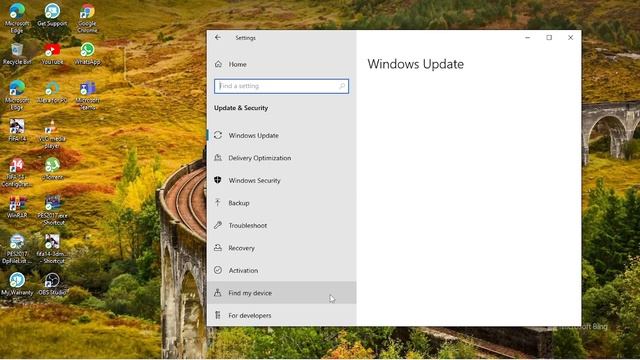Open Microsoft Edge icon beside Get Support

click(x=17, y=18)
